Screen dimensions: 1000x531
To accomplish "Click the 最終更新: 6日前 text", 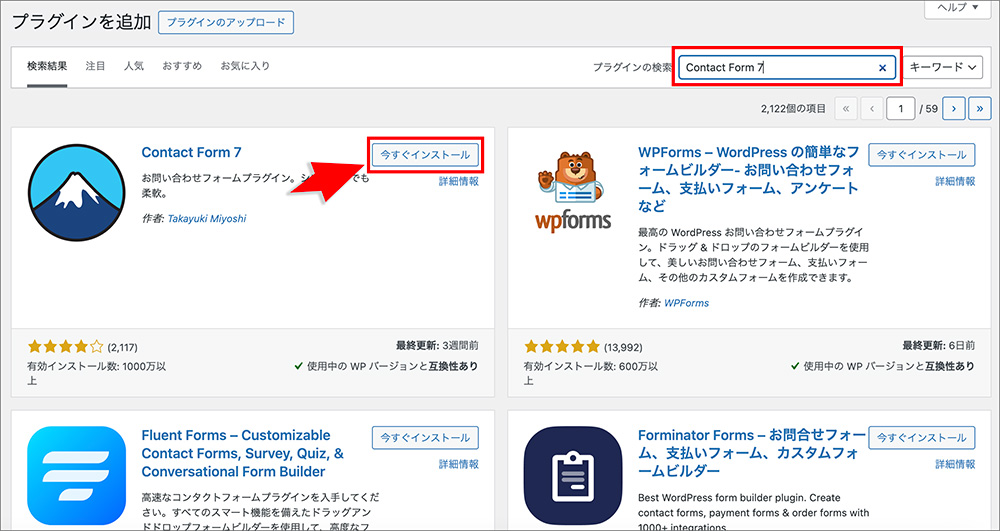I will tap(938, 346).
